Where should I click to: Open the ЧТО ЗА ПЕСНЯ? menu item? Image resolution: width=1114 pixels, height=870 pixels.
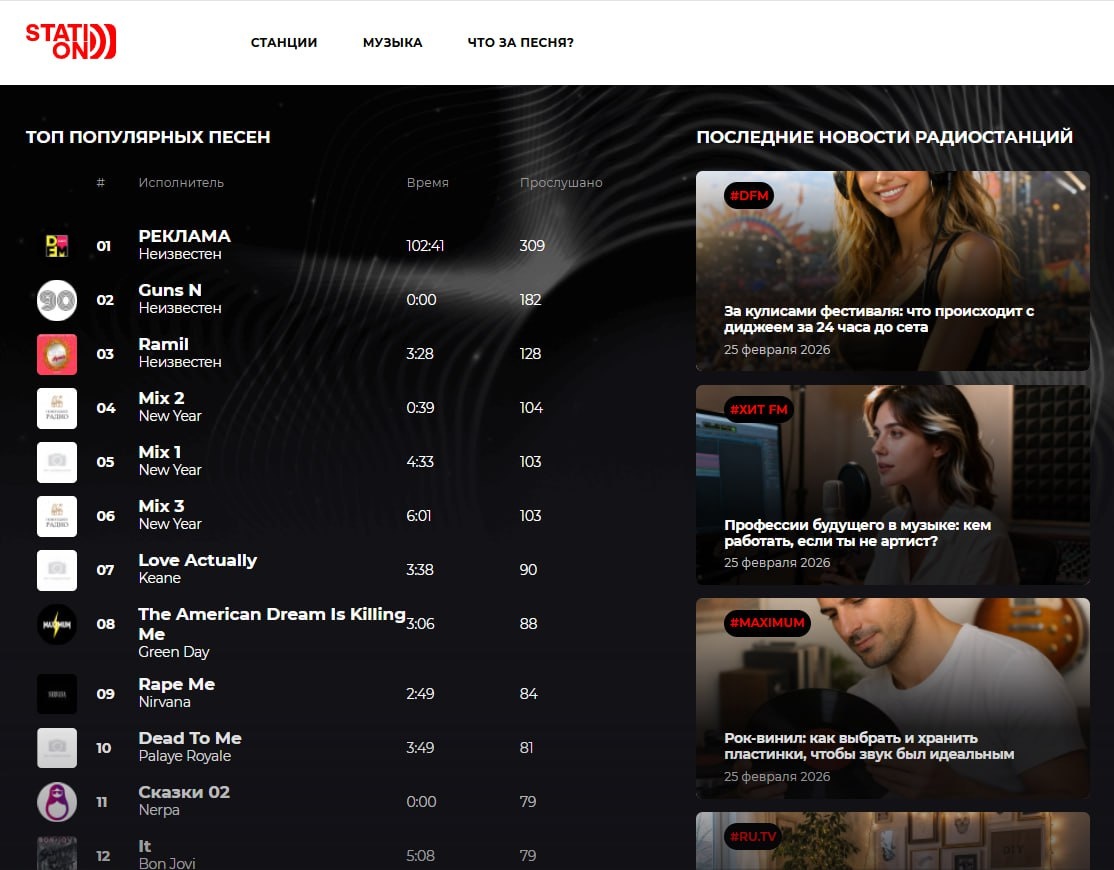pyautogui.click(x=520, y=43)
